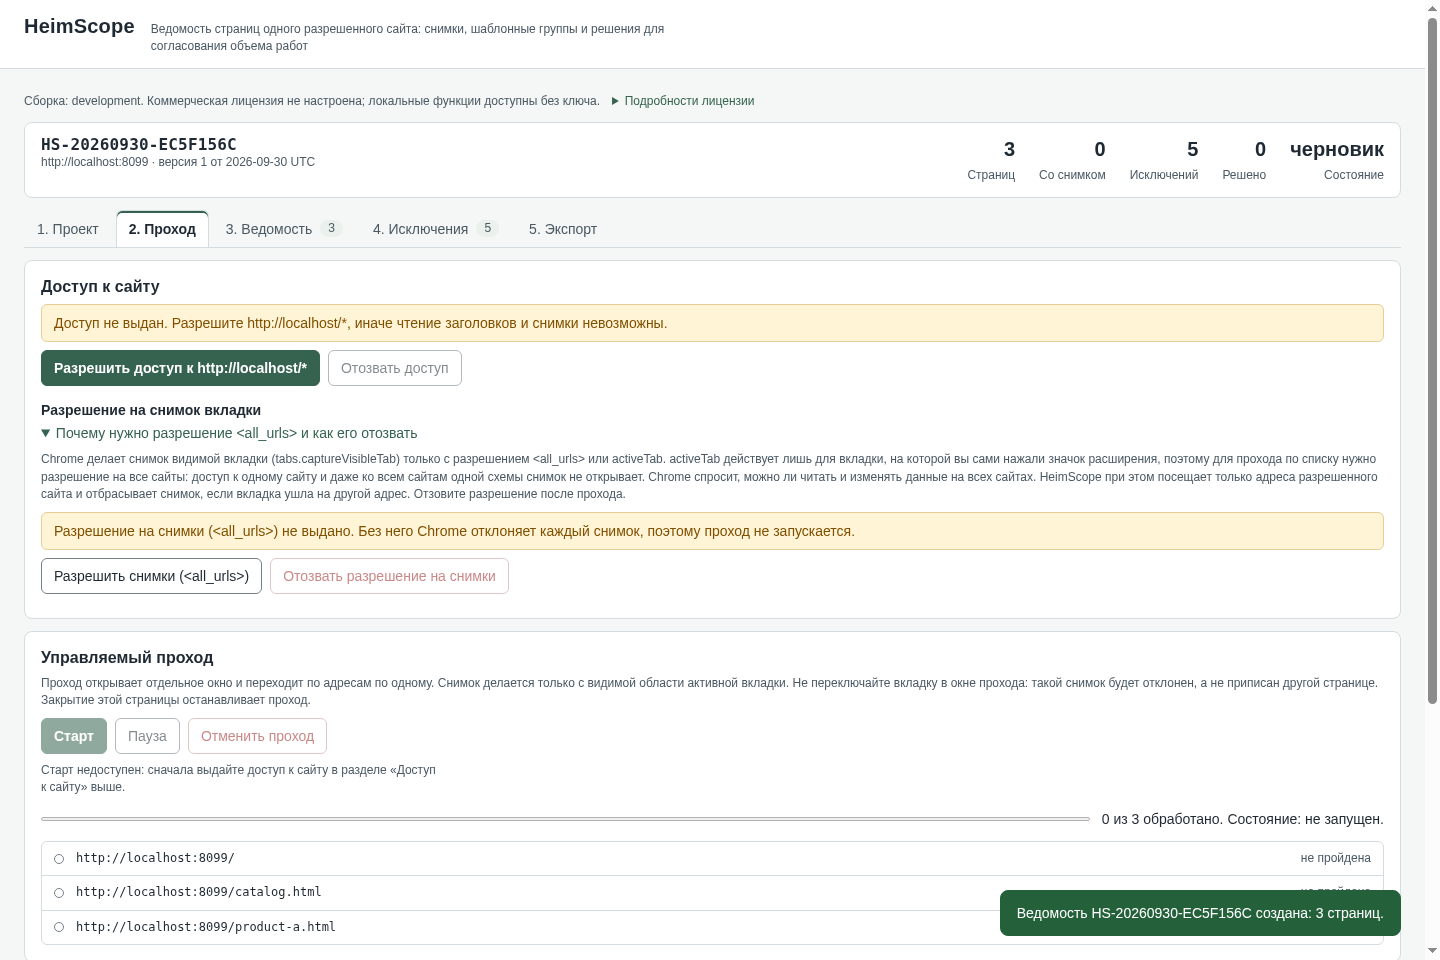Click Отозвать разрешение на снимки button
Screen dimensions: 1440x960
(389, 576)
